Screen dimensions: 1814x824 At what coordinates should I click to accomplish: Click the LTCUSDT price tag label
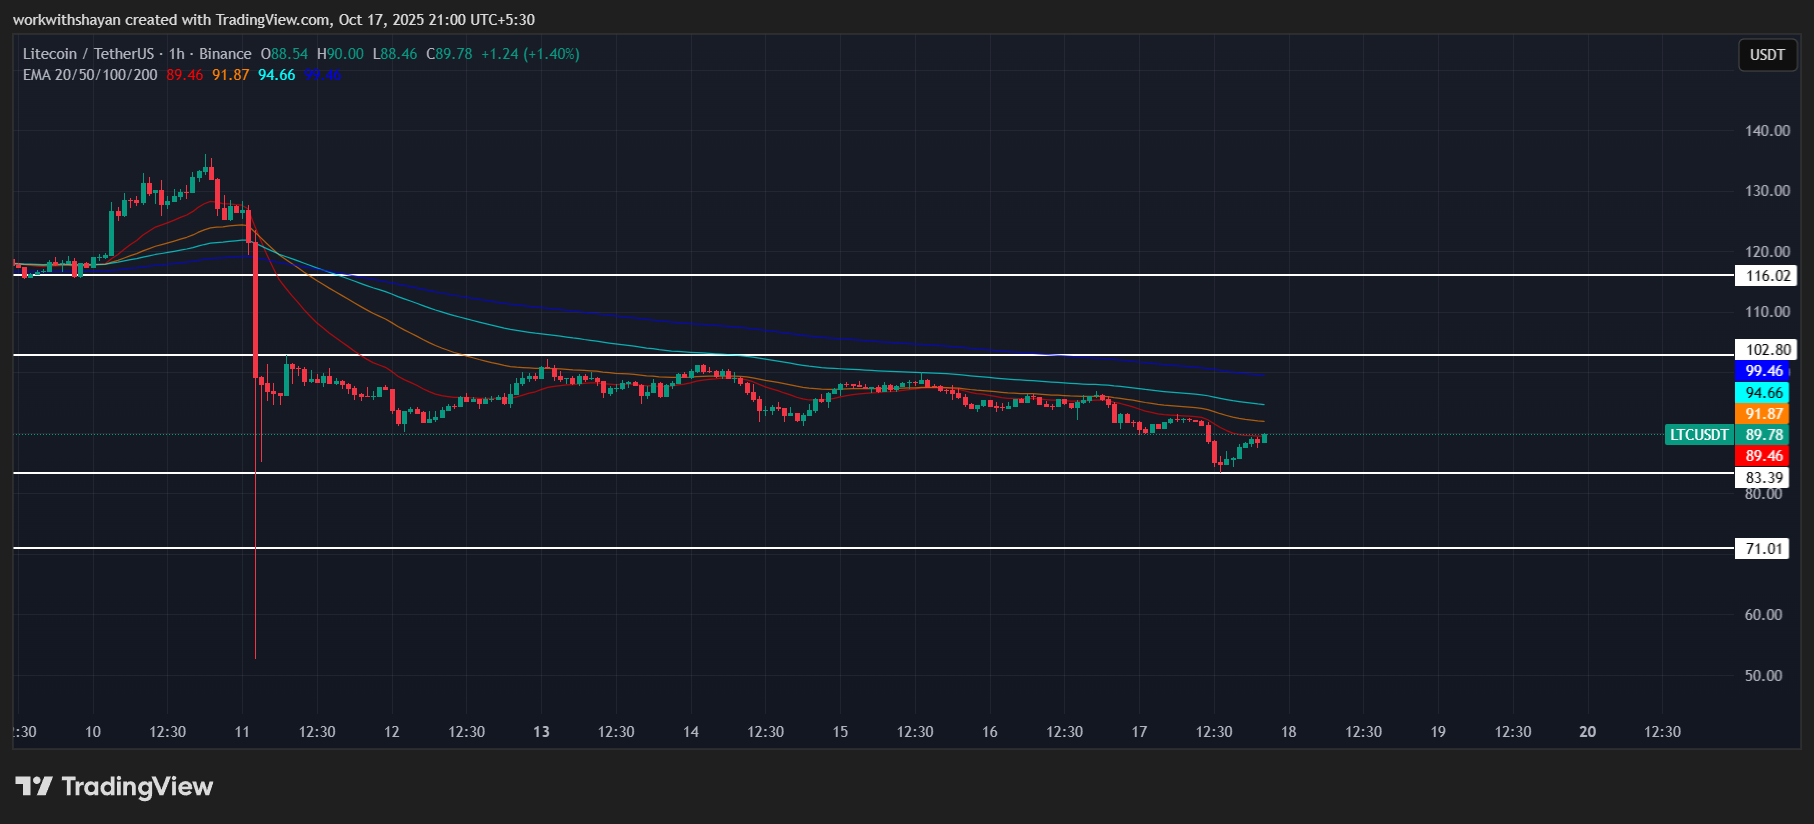(x=1699, y=435)
